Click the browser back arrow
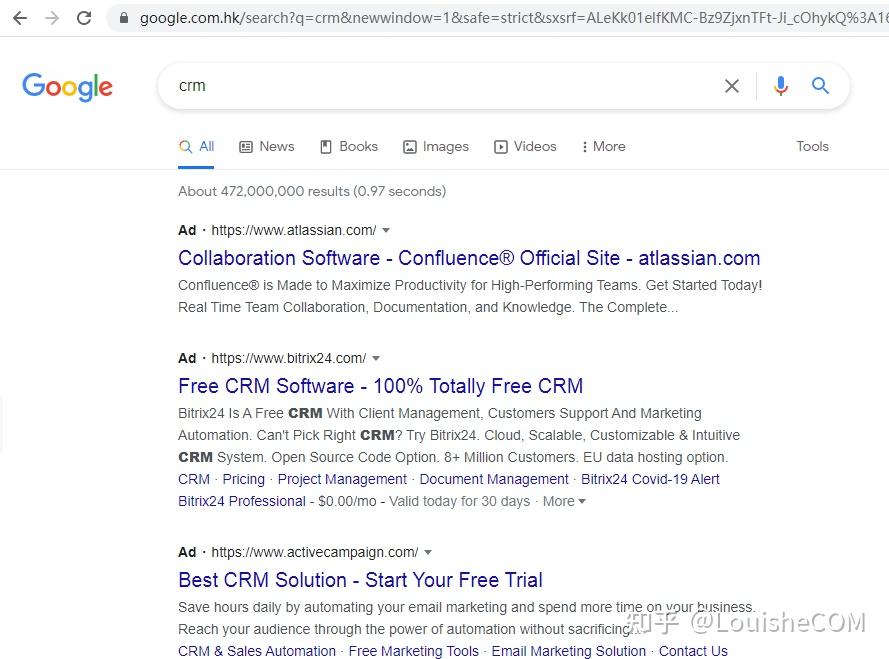The height and width of the screenshot is (659, 889). pyautogui.click(x=18, y=17)
